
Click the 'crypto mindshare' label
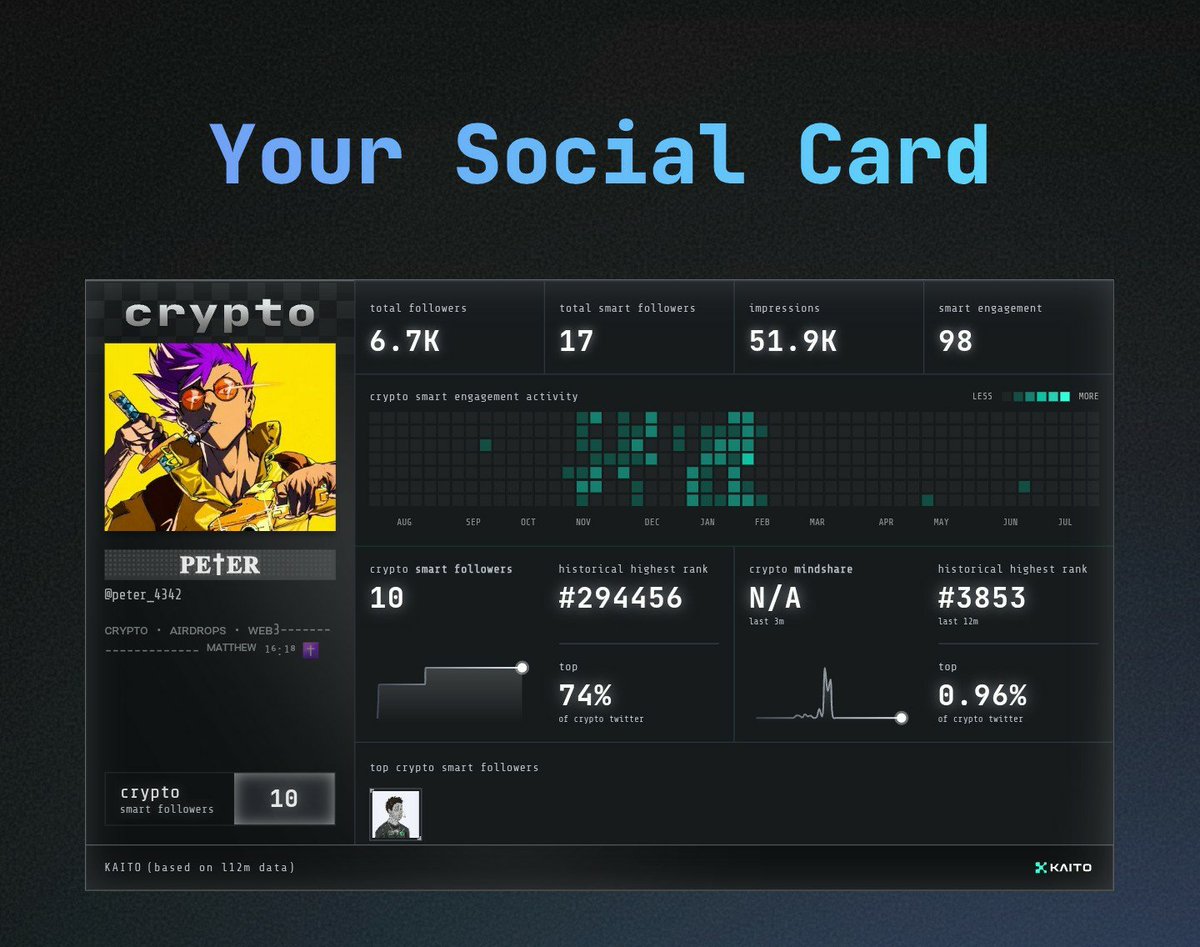coord(800,569)
